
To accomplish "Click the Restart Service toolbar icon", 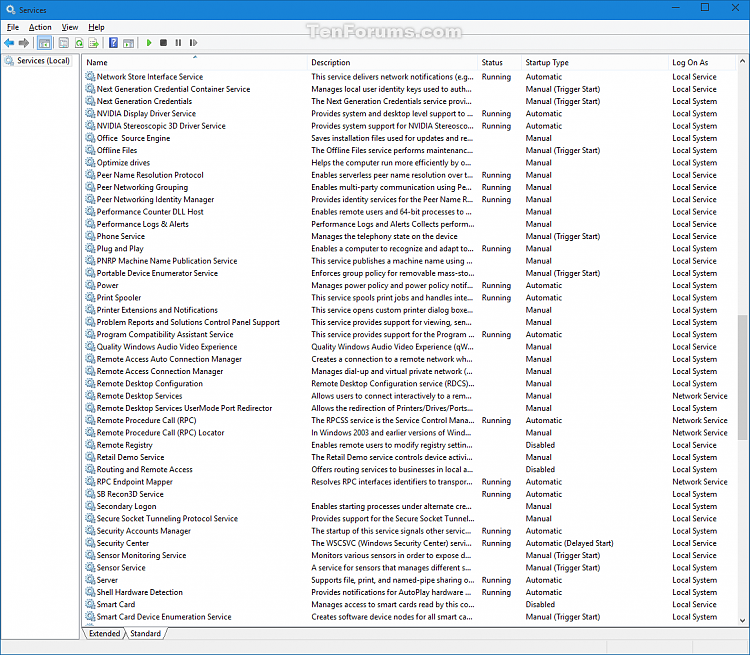I will pyautogui.click(x=193, y=43).
